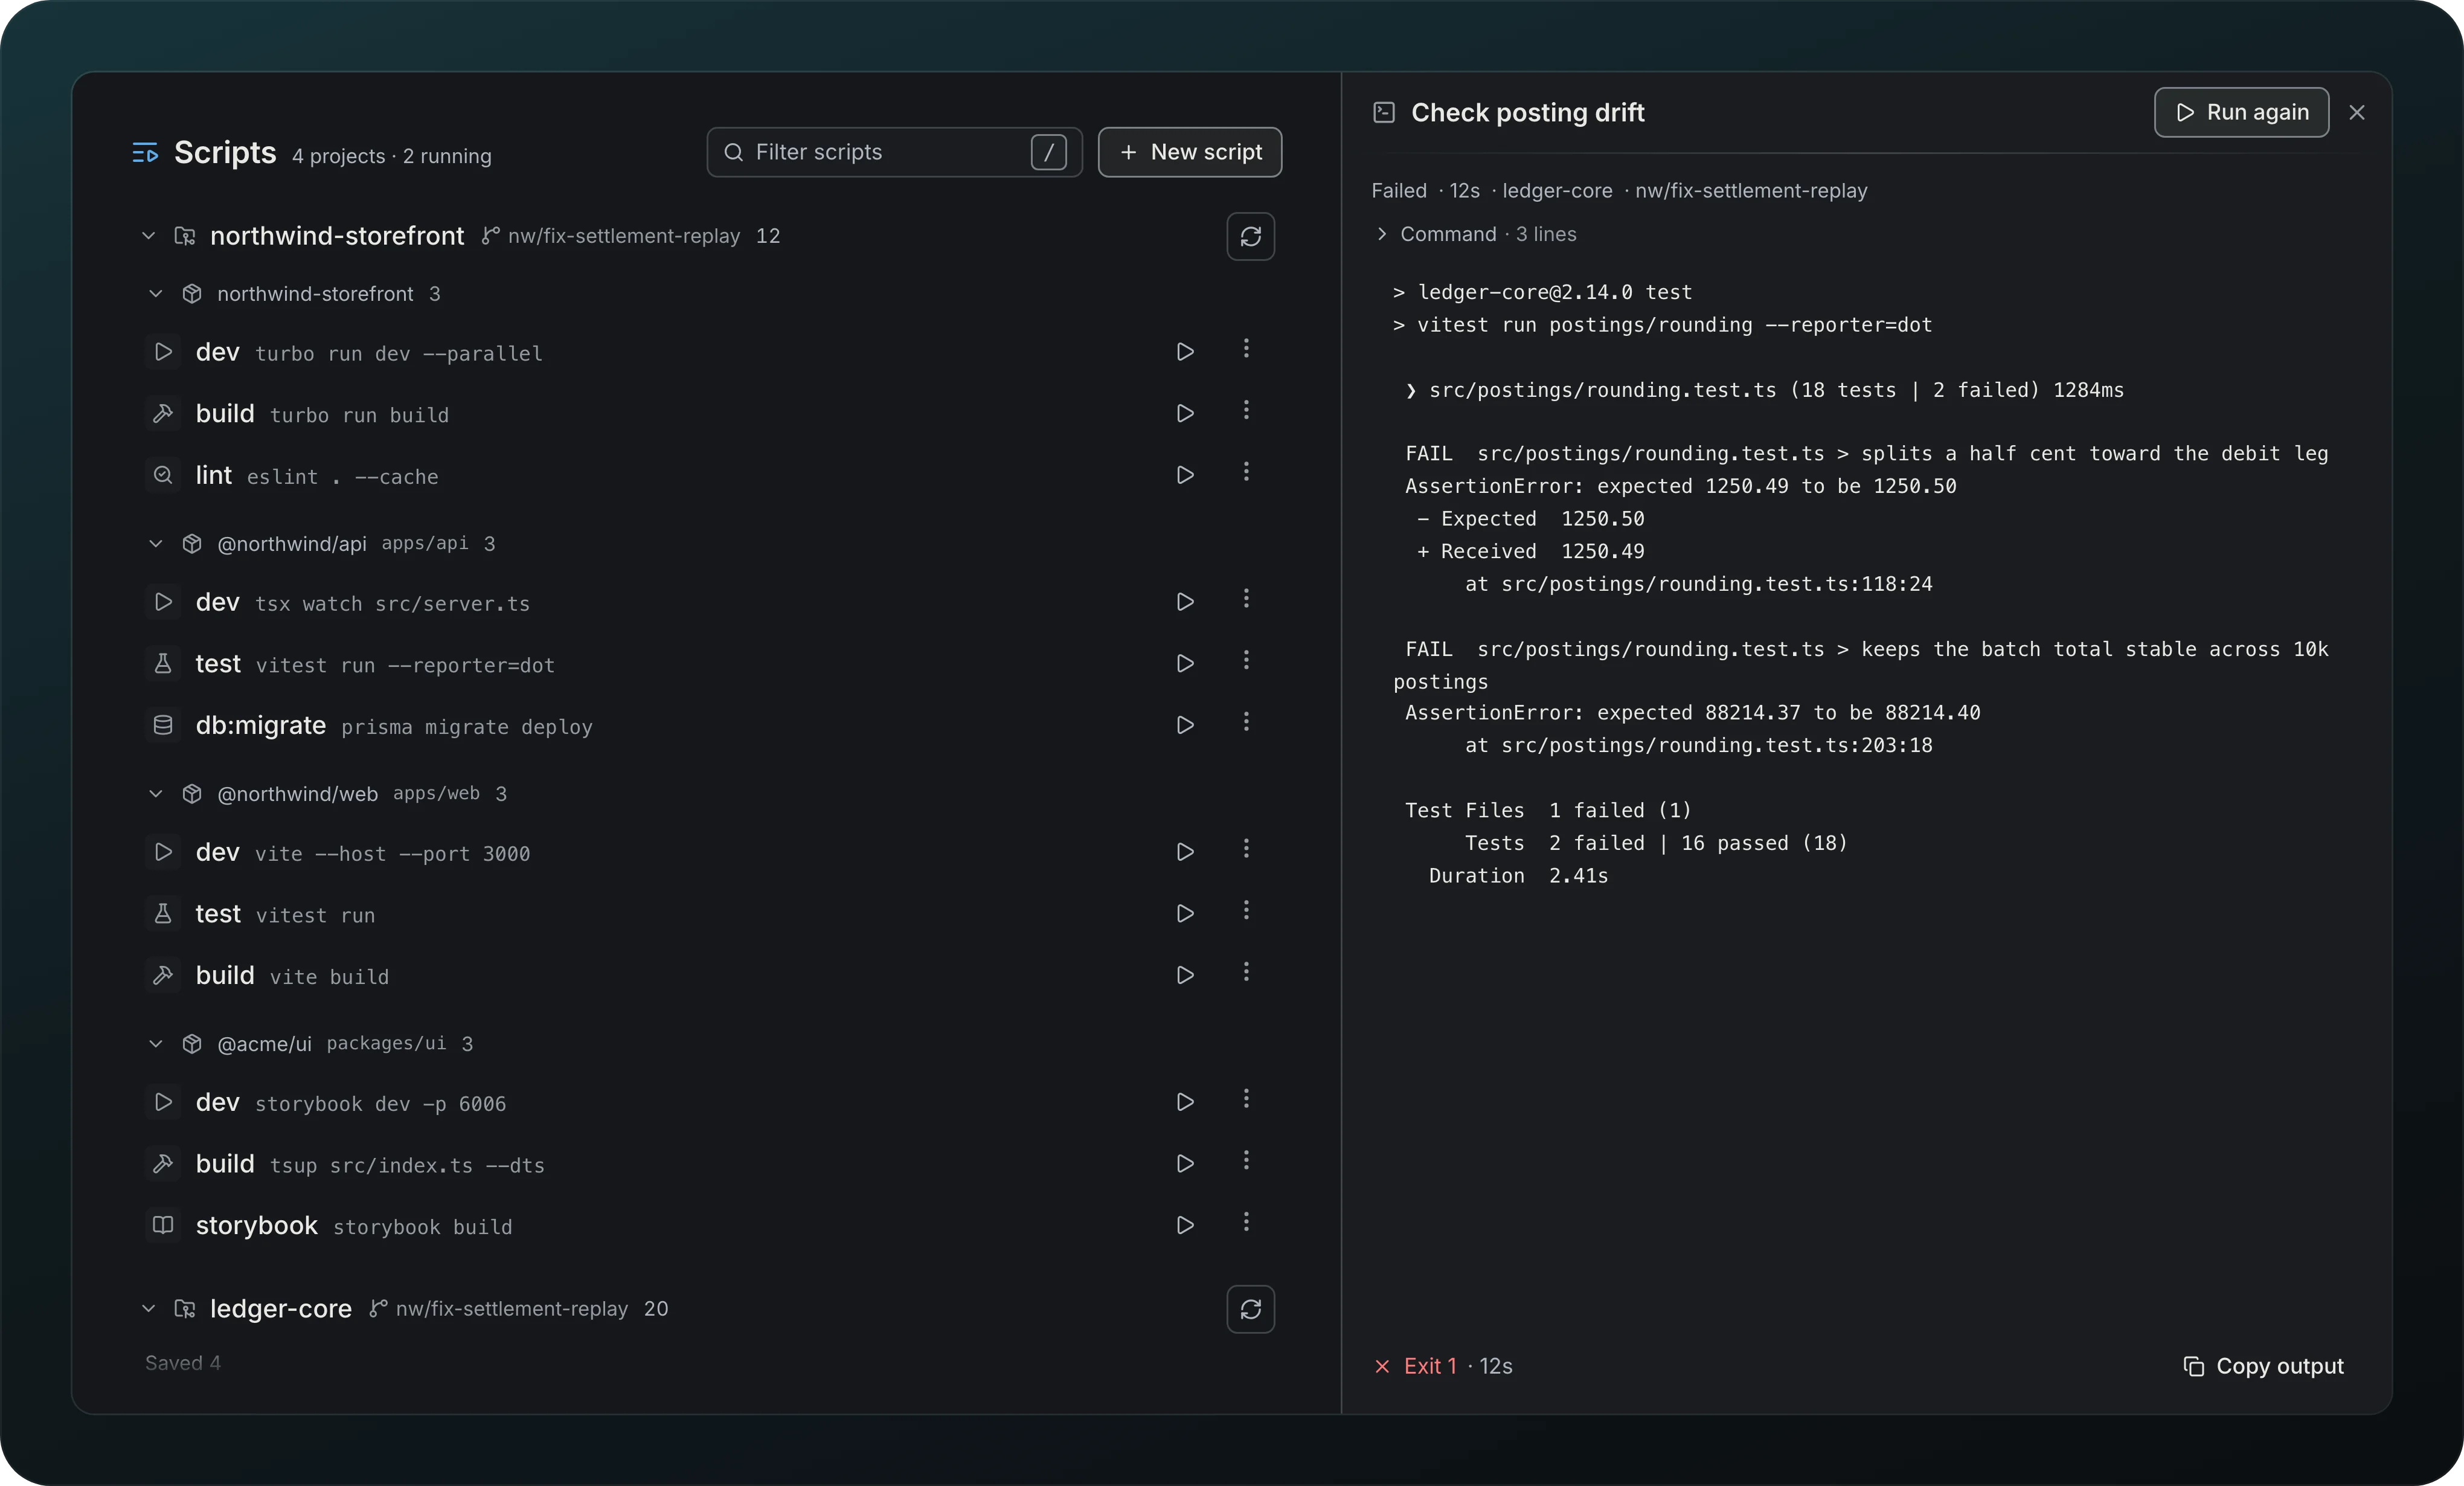The width and height of the screenshot is (2464, 1486).
Task: Open more options for api test script
Action: click(1246, 659)
